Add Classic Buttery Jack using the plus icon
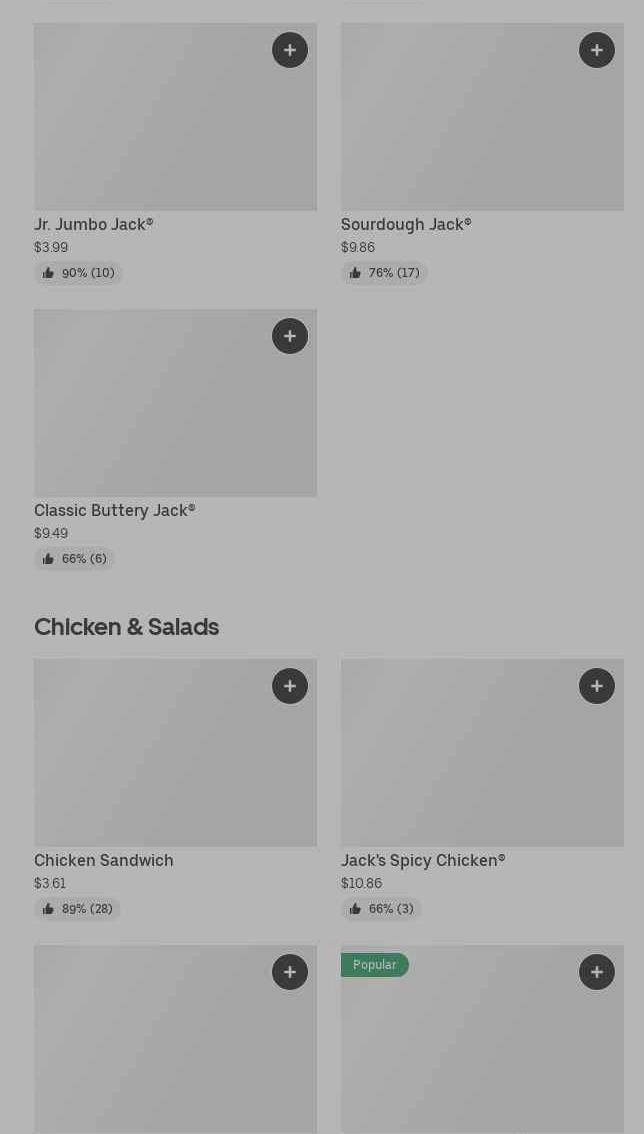Viewport: 644px width, 1134px height. coord(290,336)
